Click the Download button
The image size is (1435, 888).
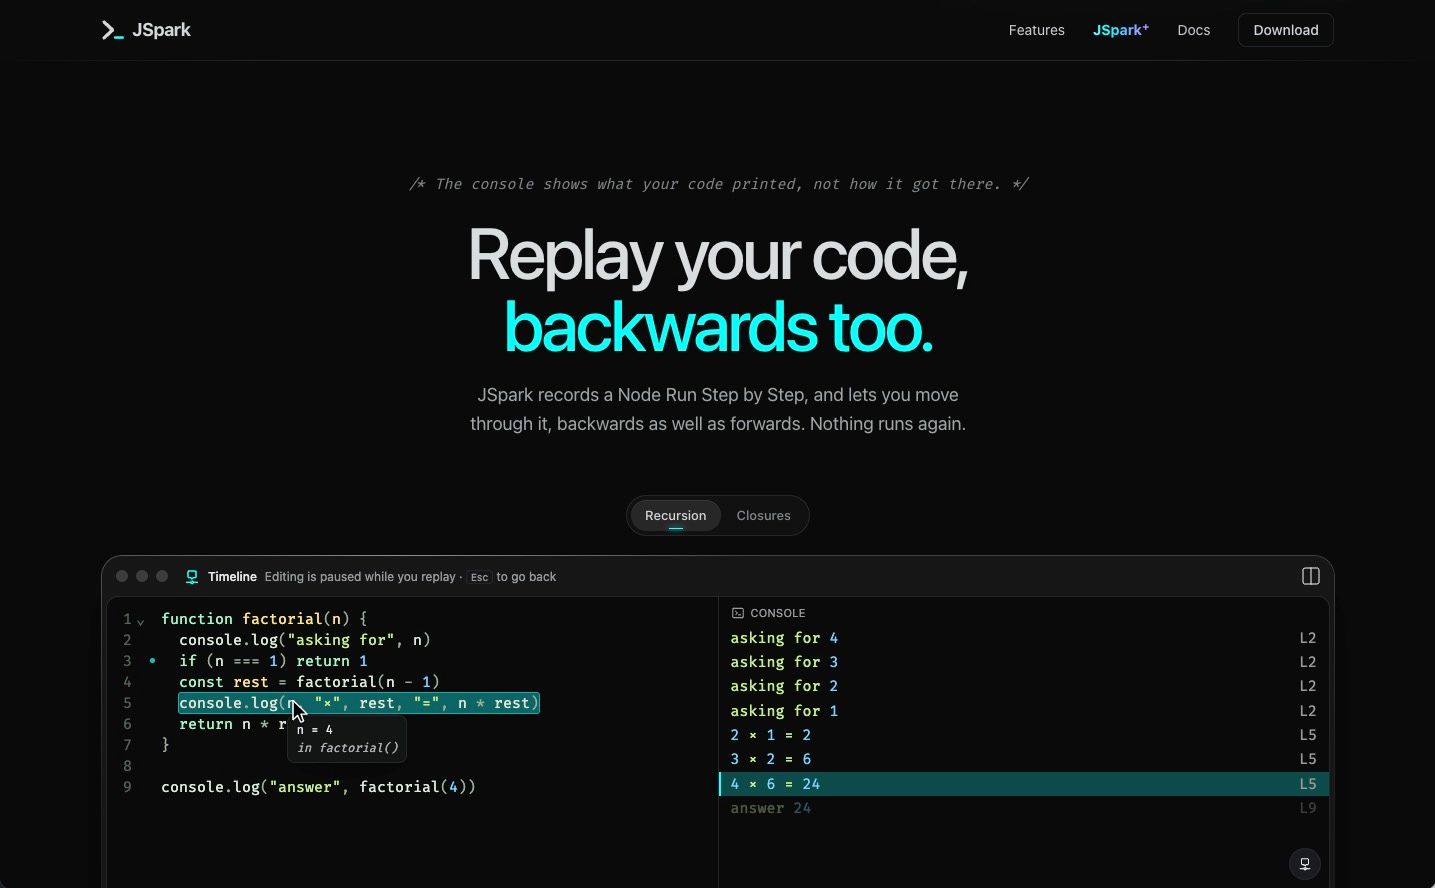click(1285, 30)
